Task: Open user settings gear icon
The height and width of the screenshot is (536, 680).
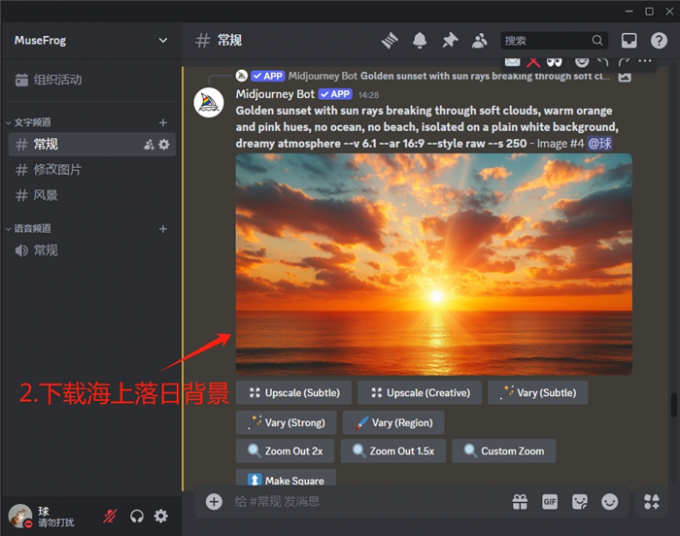Action: coord(161,516)
